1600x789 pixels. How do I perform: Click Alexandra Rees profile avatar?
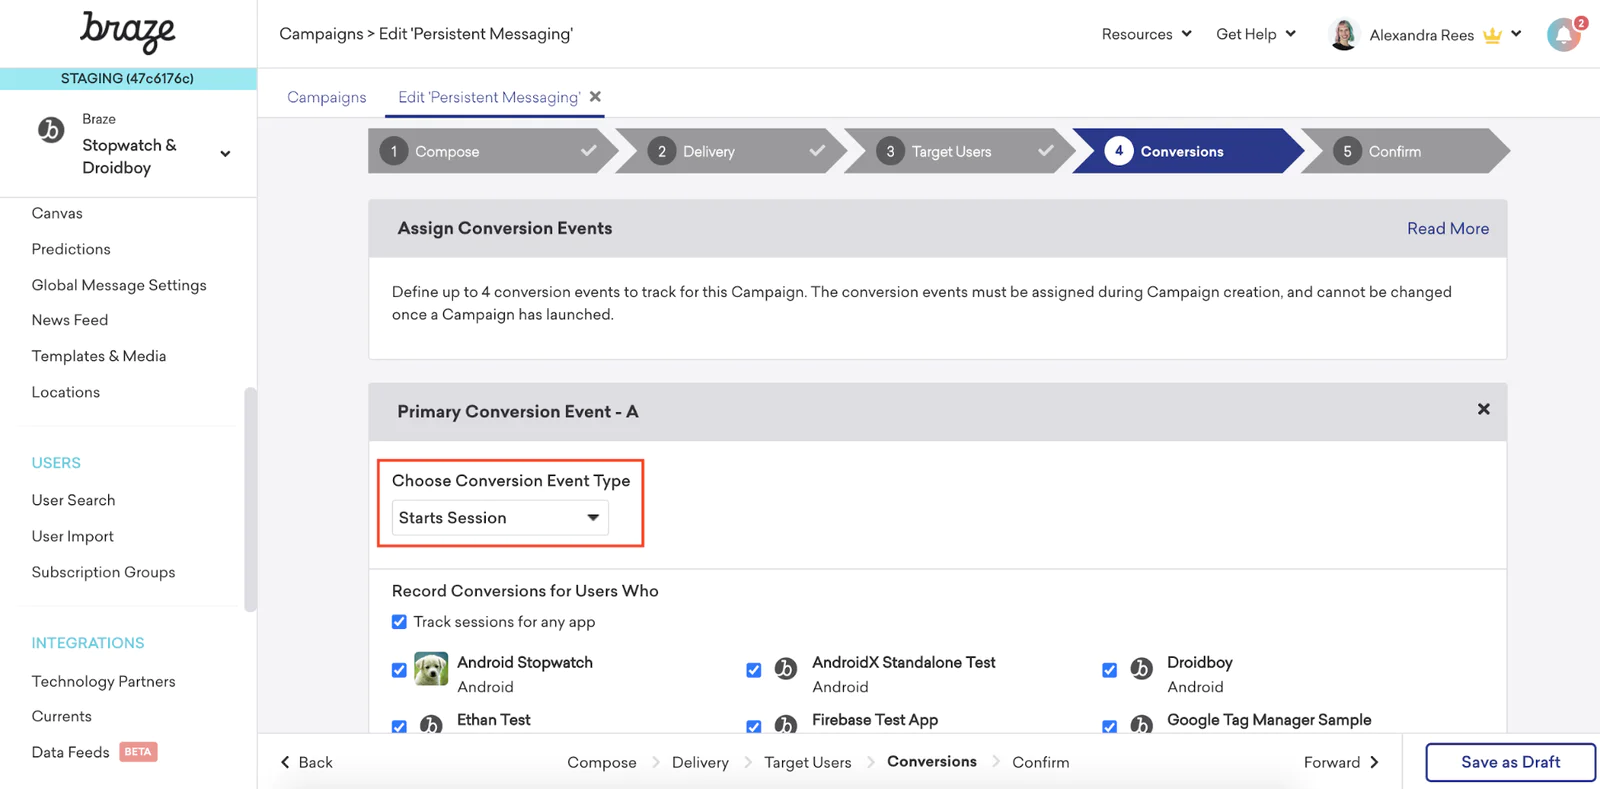[1343, 35]
